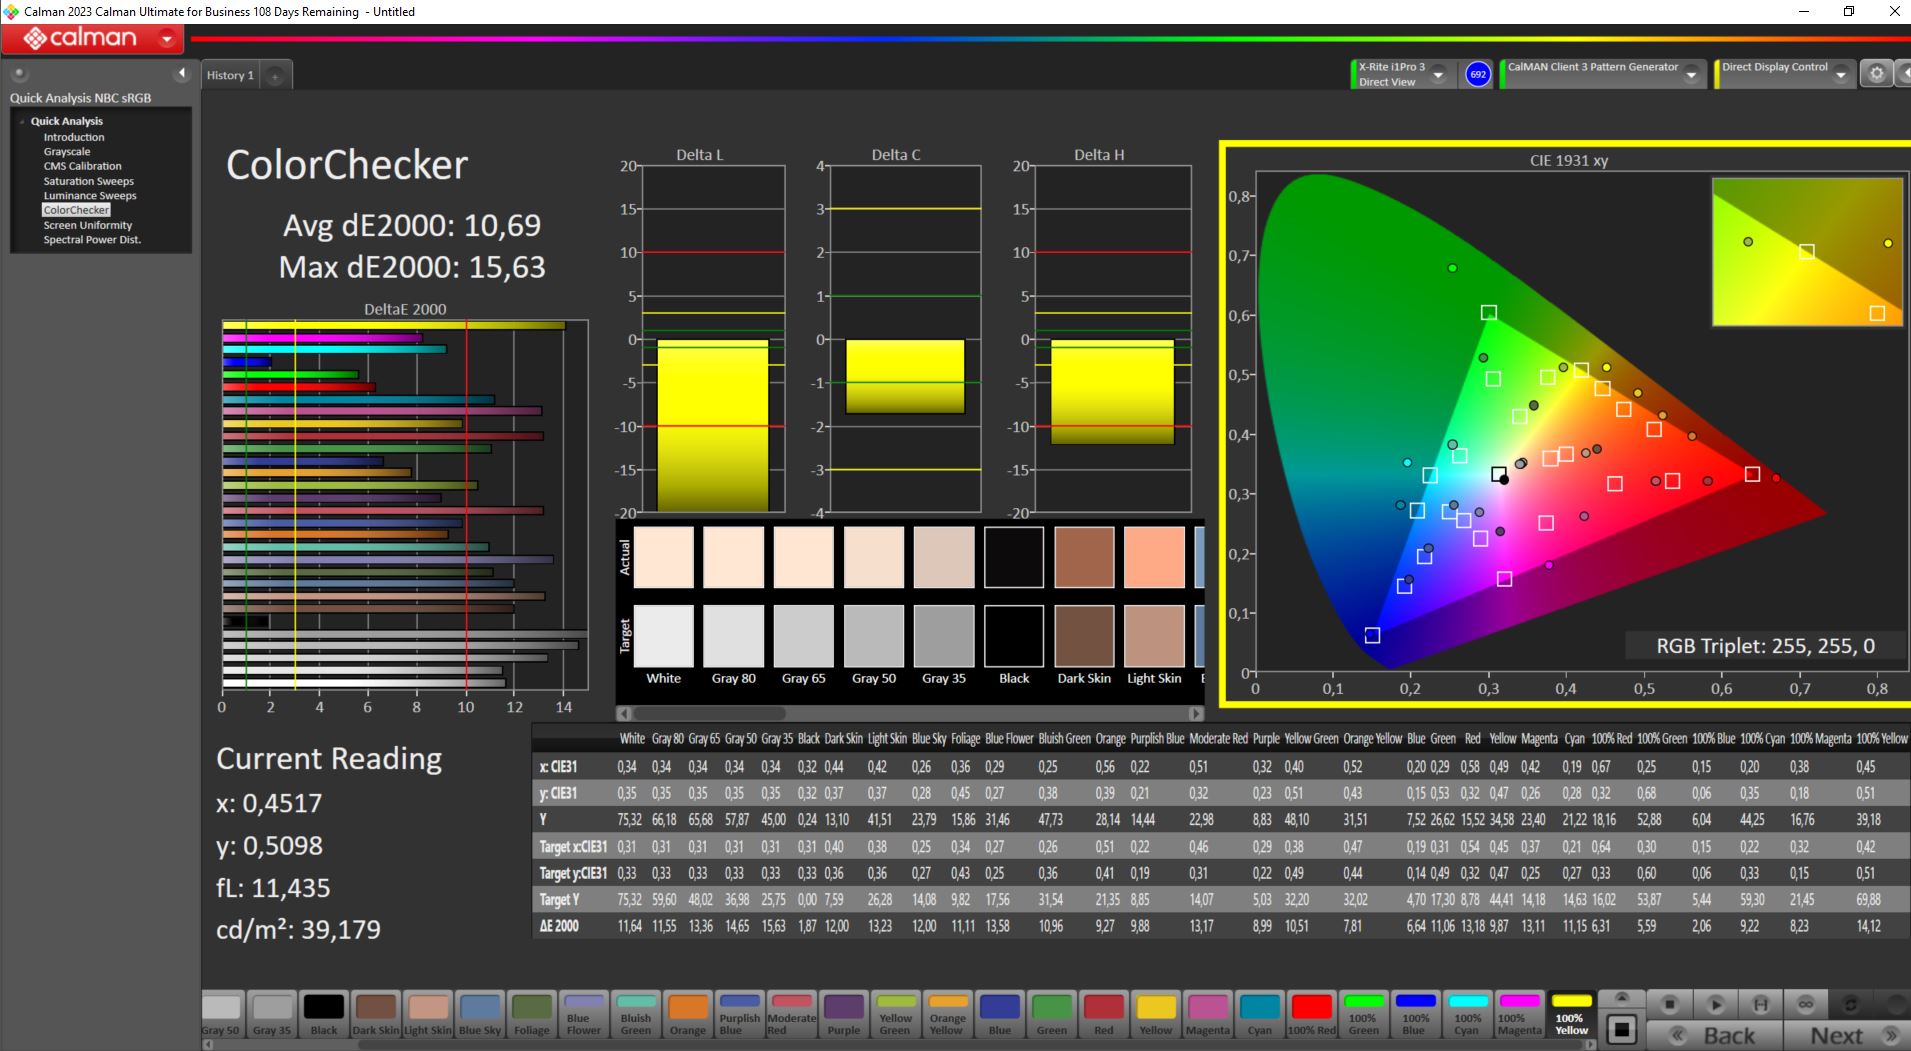The image size is (1911, 1051).
Task: Click the stop measurement icon
Action: click(x=1669, y=1004)
